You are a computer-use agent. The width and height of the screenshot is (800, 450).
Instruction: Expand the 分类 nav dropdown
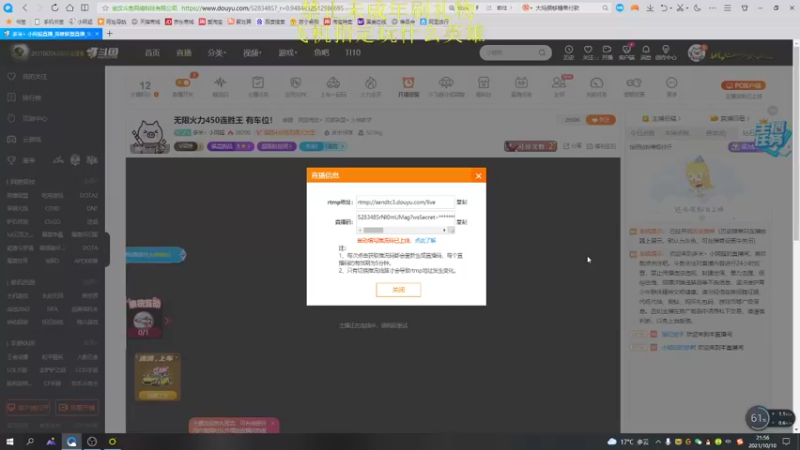(x=217, y=53)
